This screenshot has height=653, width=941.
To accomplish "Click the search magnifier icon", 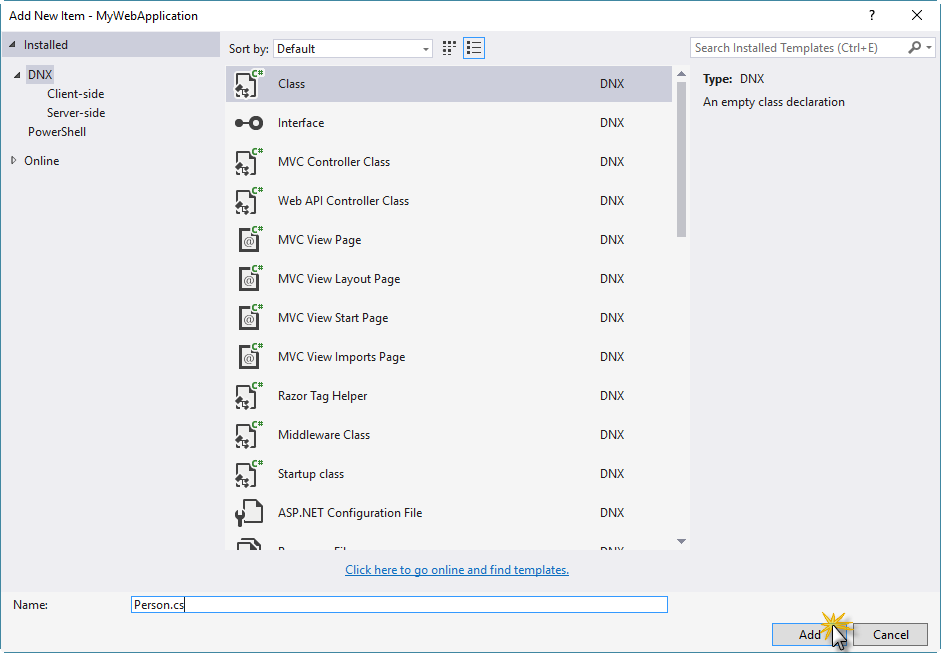I will point(914,48).
